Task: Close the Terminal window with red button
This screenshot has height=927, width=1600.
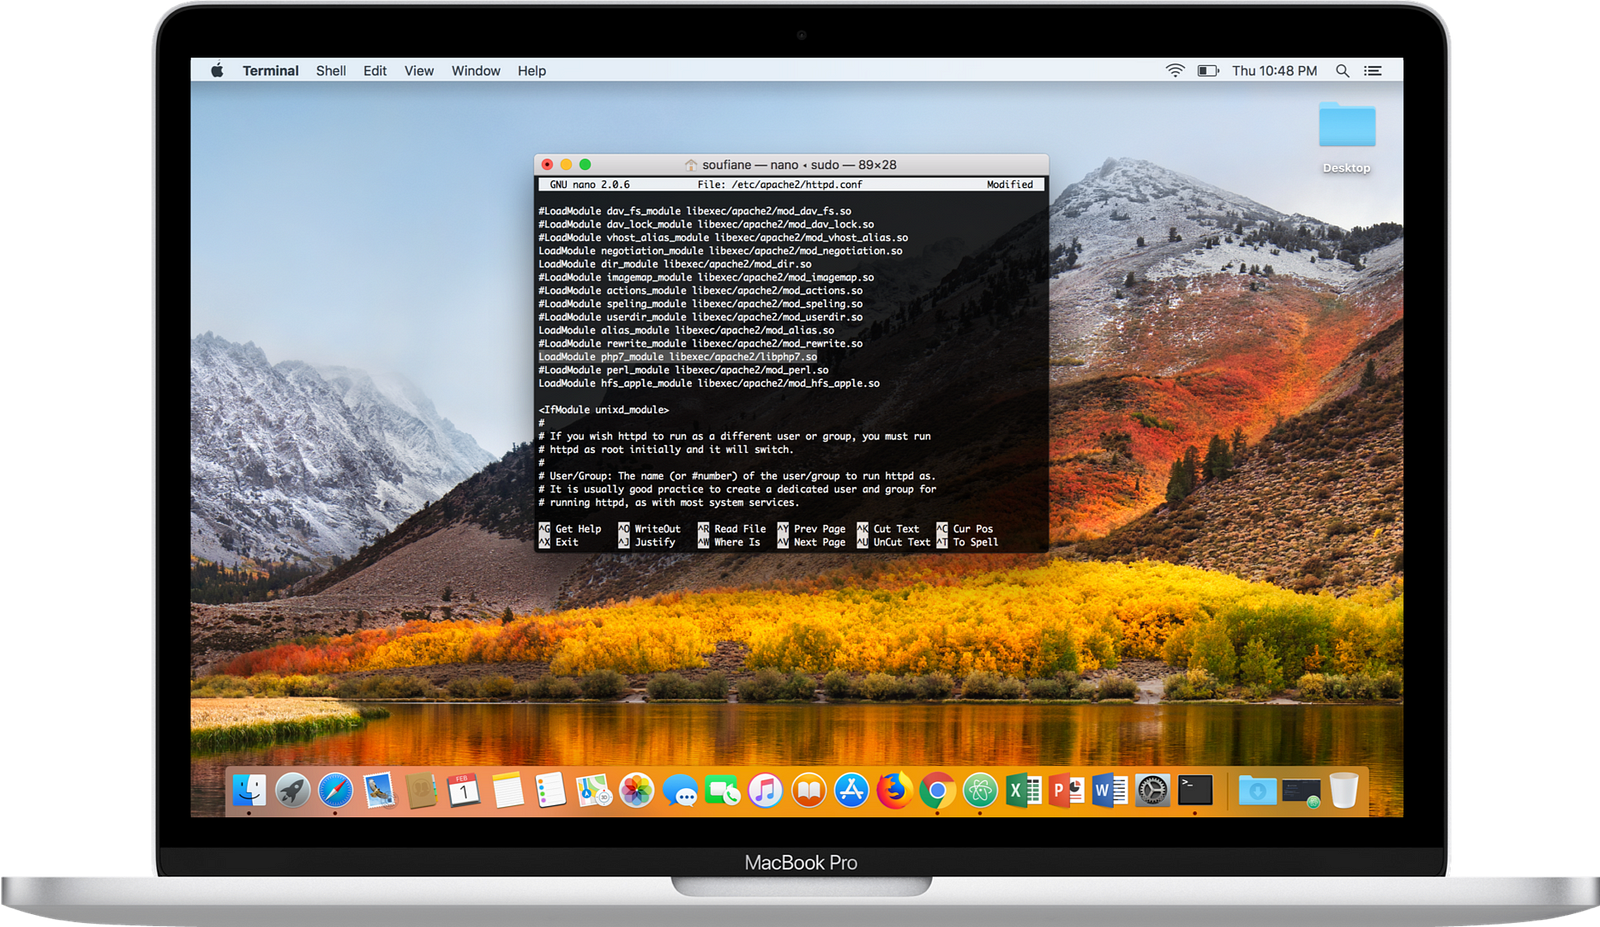Action: (547, 164)
